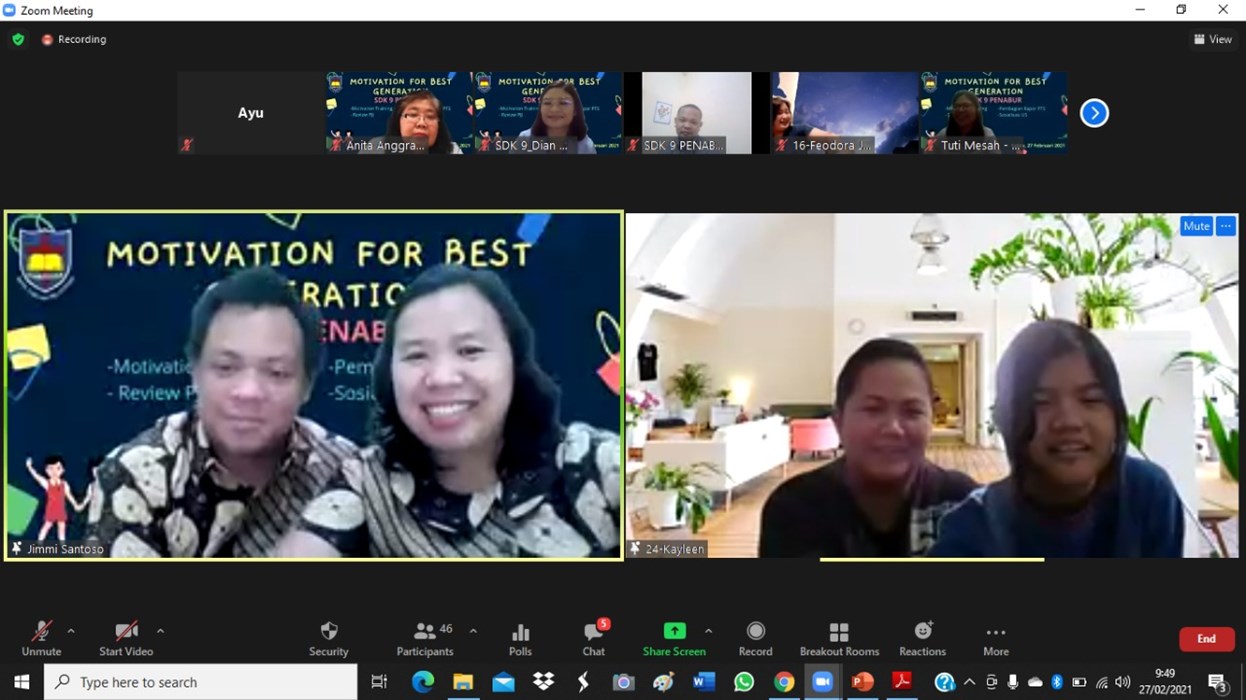This screenshot has height=700, width=1246.
Task: Open volume control in system tray
Action: [1123, 682]
